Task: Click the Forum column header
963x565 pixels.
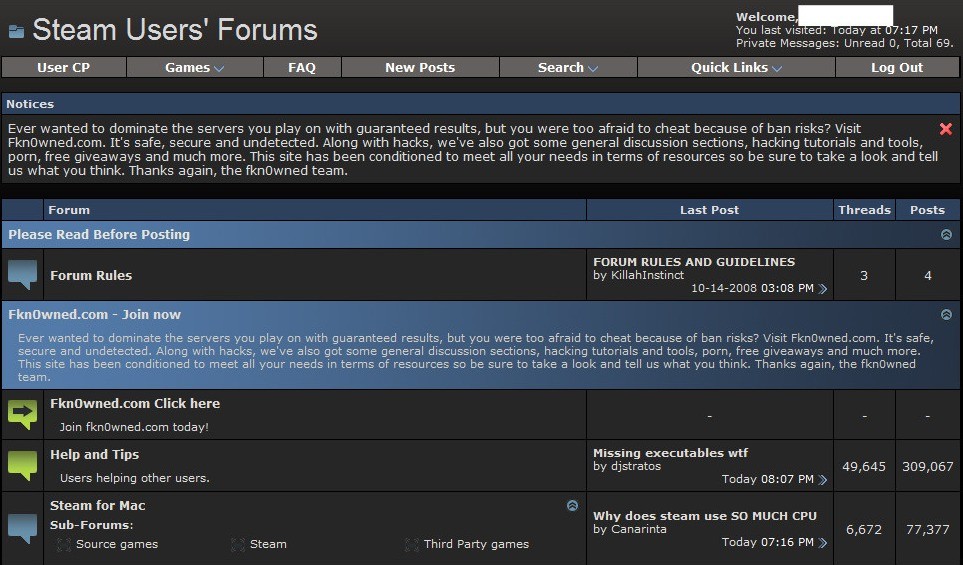Action: point(69,210)
